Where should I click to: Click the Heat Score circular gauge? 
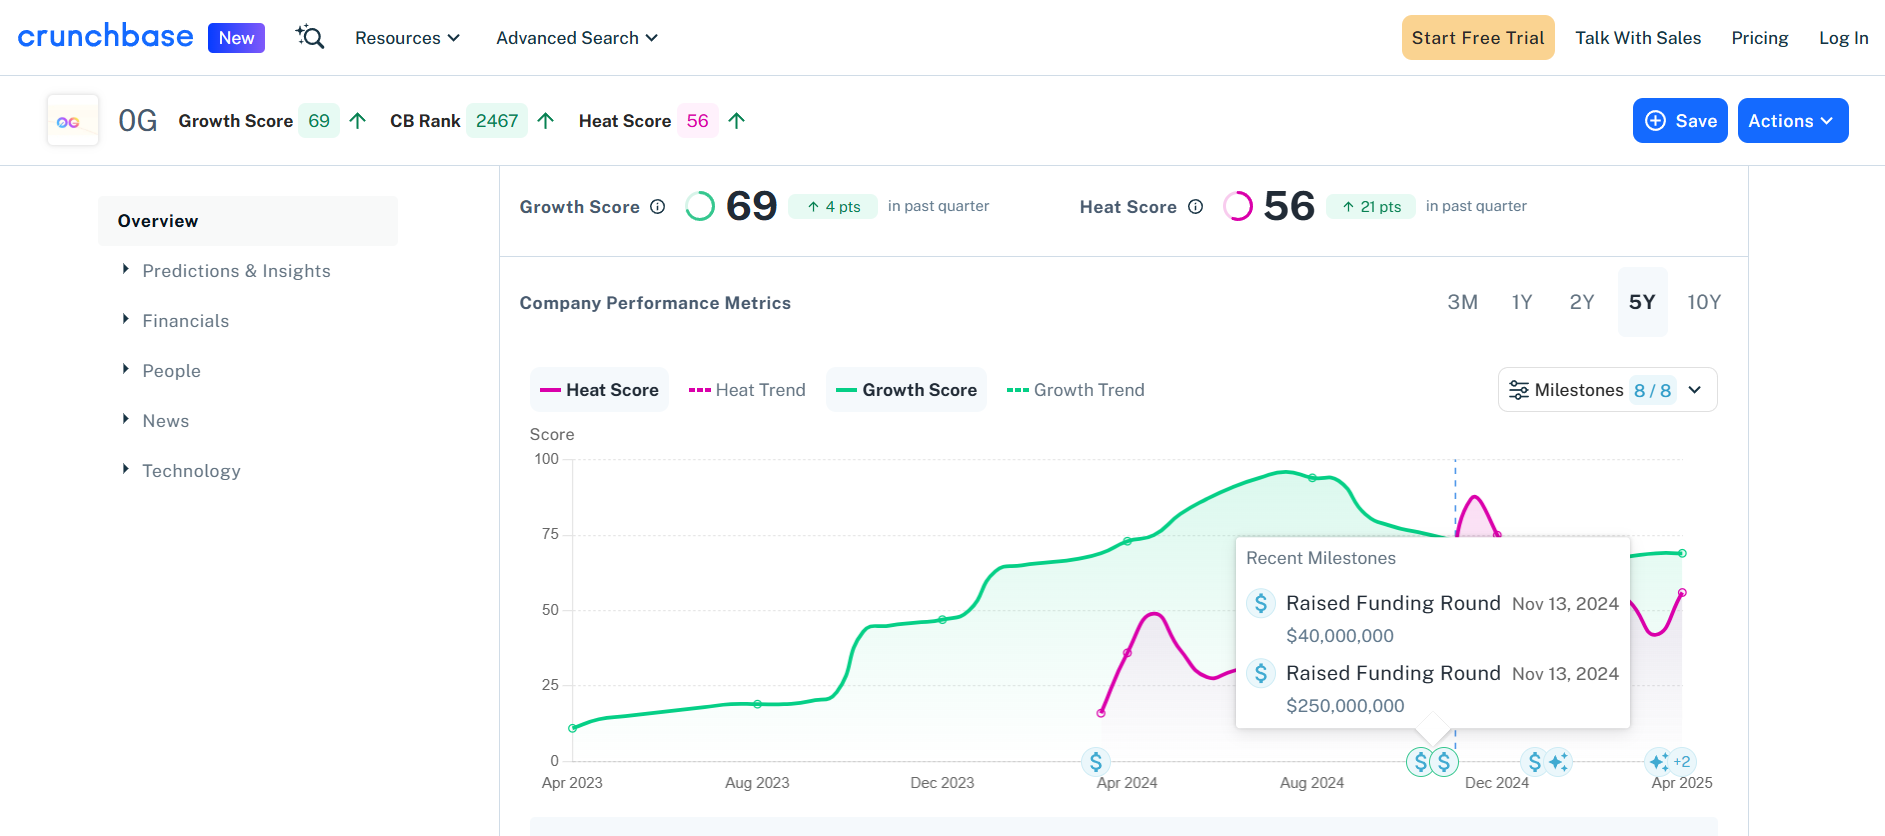pos(1238,206)
